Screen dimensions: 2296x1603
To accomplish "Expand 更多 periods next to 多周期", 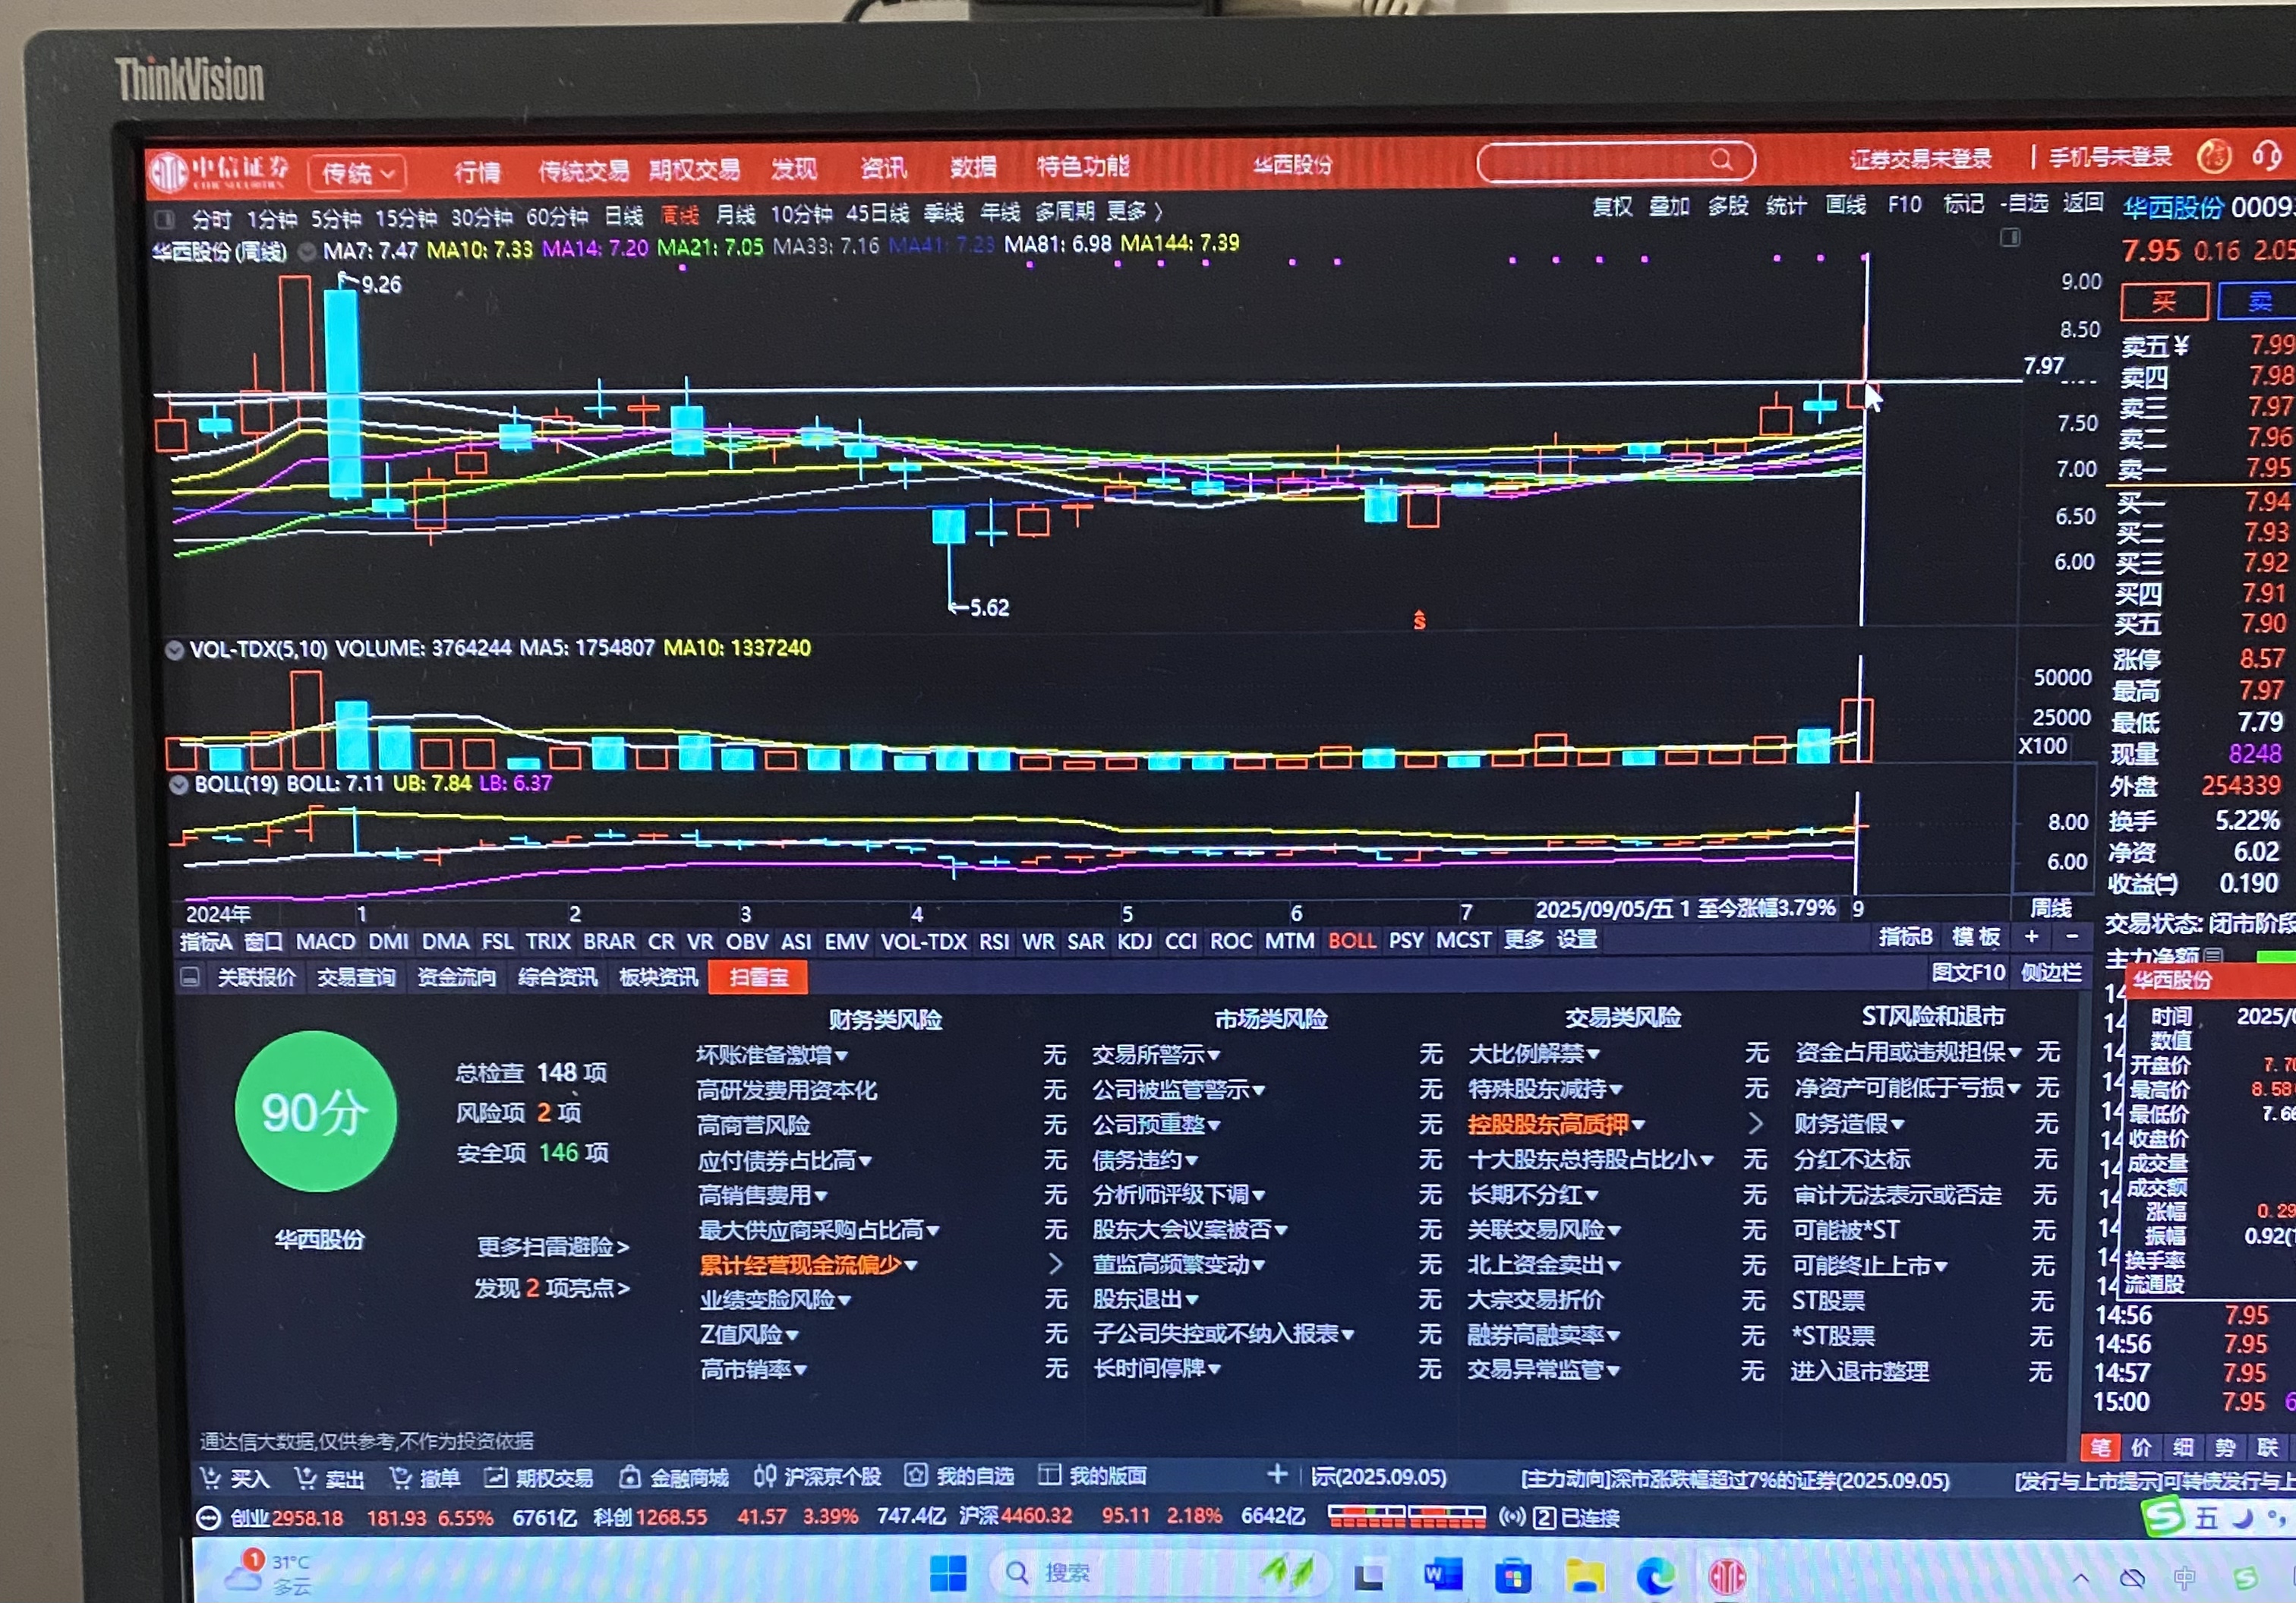I will tap(1134, 212).
